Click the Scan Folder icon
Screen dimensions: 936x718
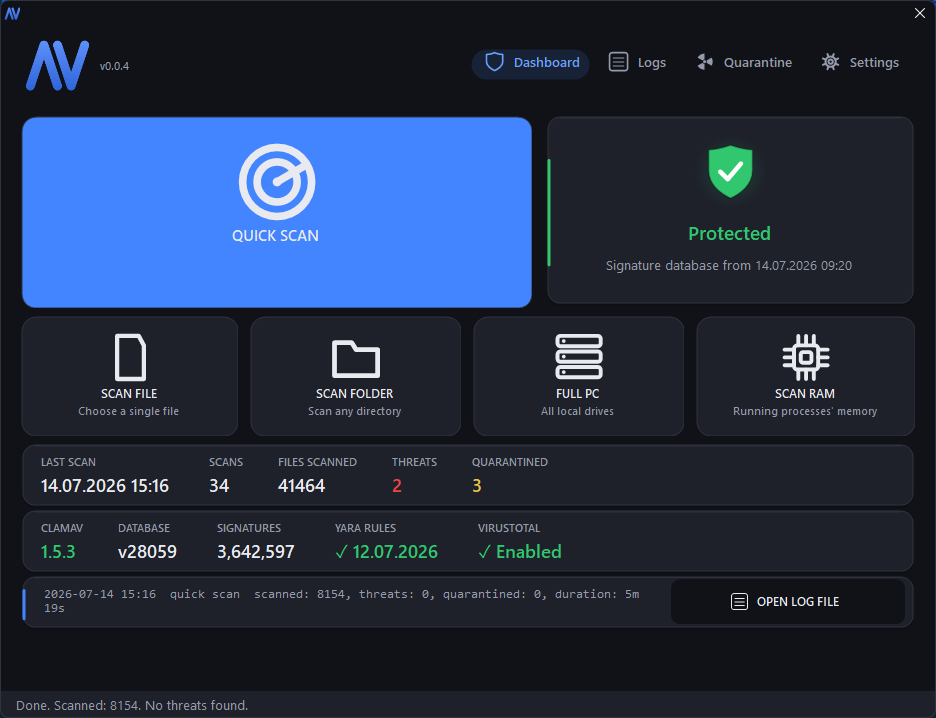356,359
